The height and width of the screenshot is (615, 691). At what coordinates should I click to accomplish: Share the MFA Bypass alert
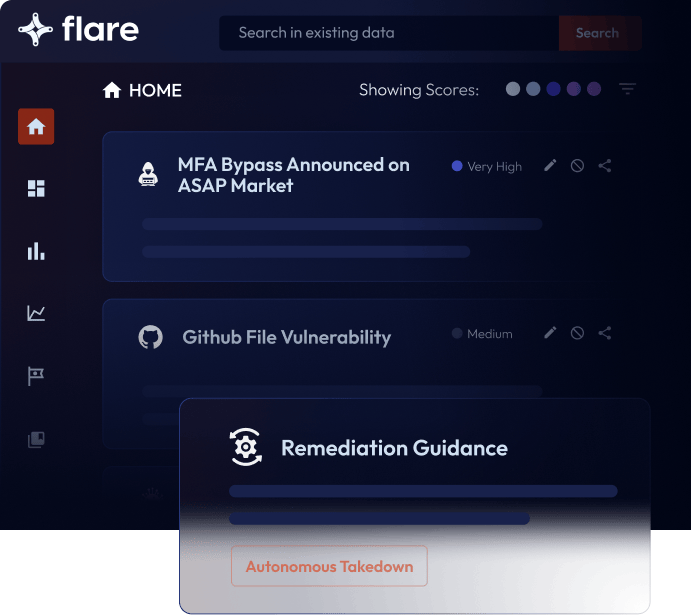(605, 166)
